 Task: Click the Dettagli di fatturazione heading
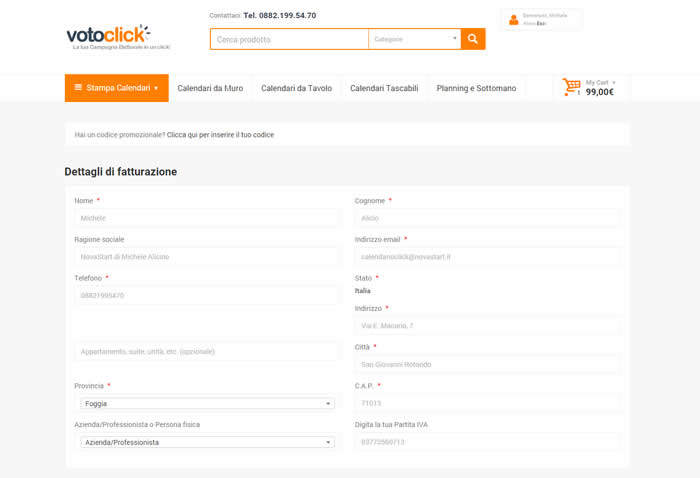click(x=121, y=172)
